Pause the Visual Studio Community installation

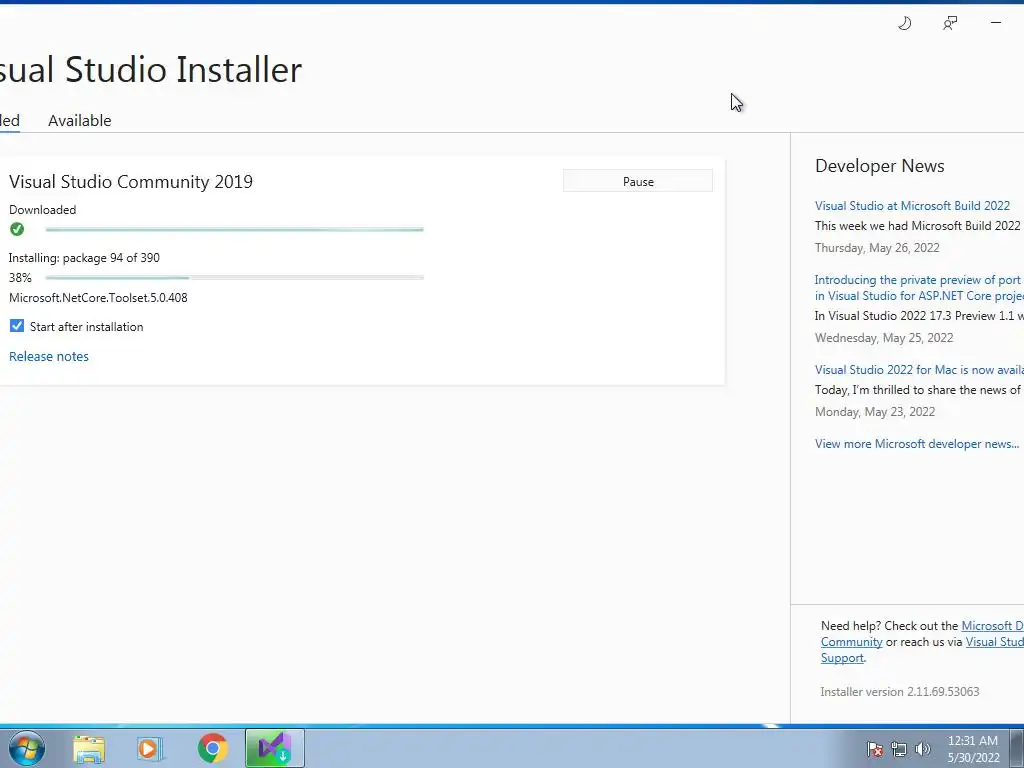click(638, 182)
